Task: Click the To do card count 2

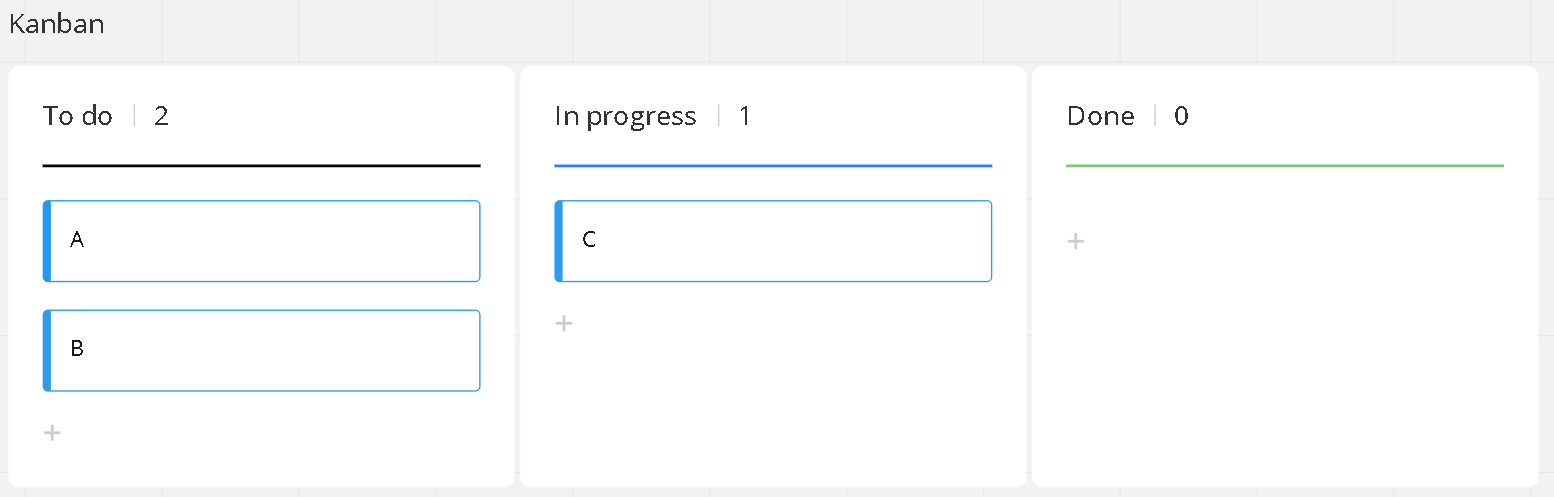Action: coord(161,116)
